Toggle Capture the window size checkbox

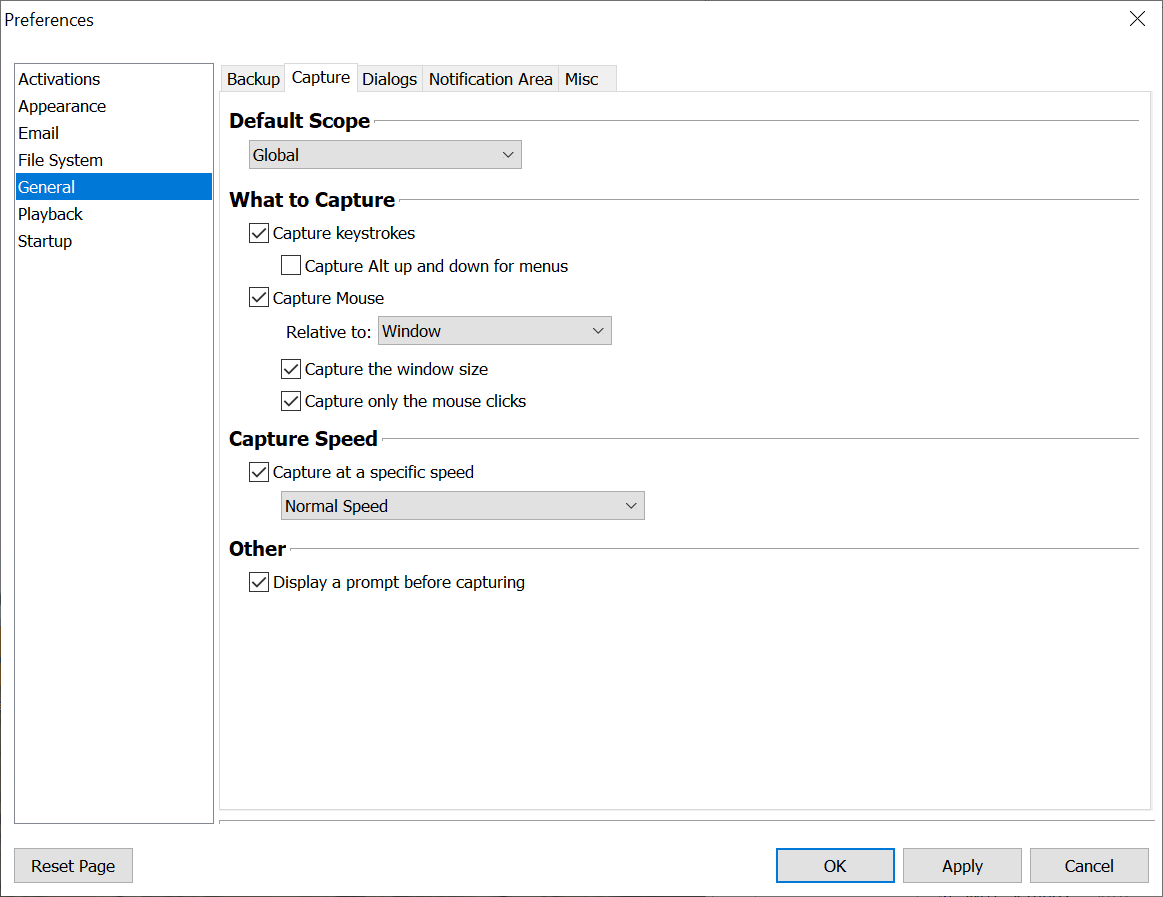pos(291,369)
